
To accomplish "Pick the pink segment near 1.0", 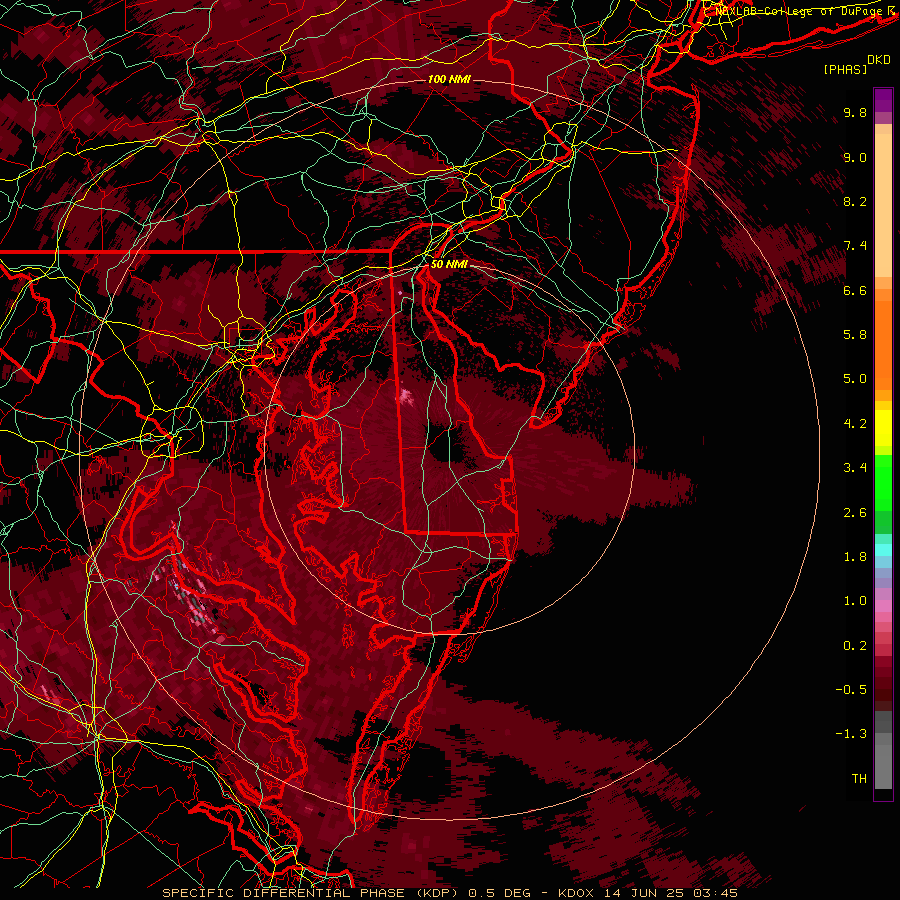I will pyautogui.click(x=883, y=606).
